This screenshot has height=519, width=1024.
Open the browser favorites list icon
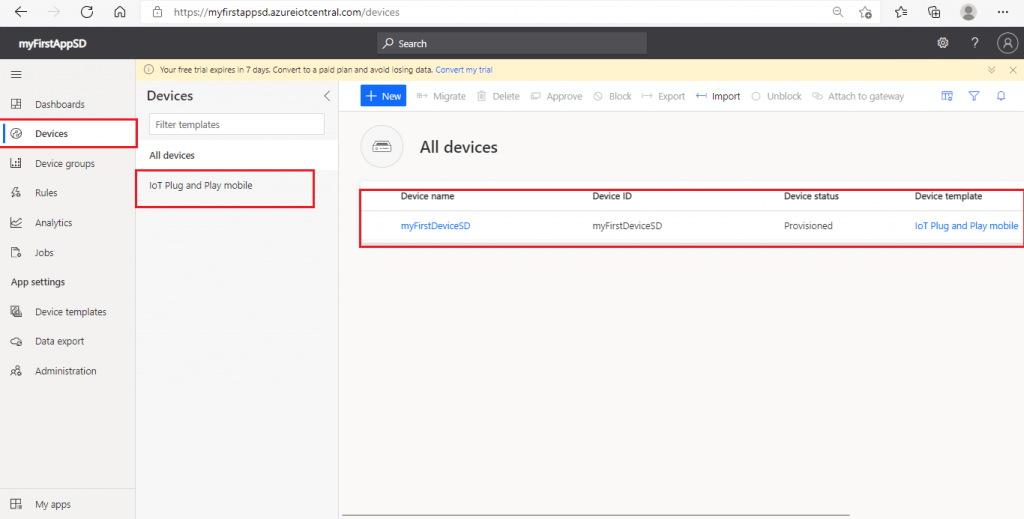pyautogui.click(x=901, y=12)
